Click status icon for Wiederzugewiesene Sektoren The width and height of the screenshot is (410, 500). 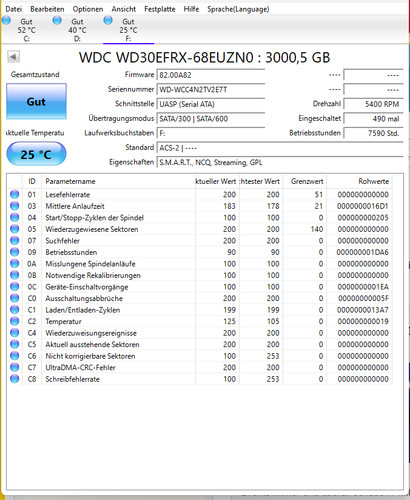pos(14,229)
